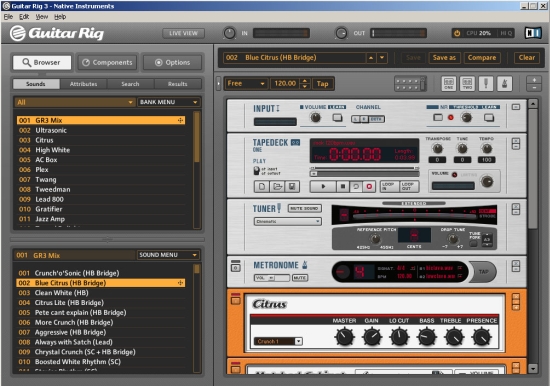Start Tapedeck recording with record button
Image resolution: width=550 pixels, height=386 pixels.
(x=369, y=187)
